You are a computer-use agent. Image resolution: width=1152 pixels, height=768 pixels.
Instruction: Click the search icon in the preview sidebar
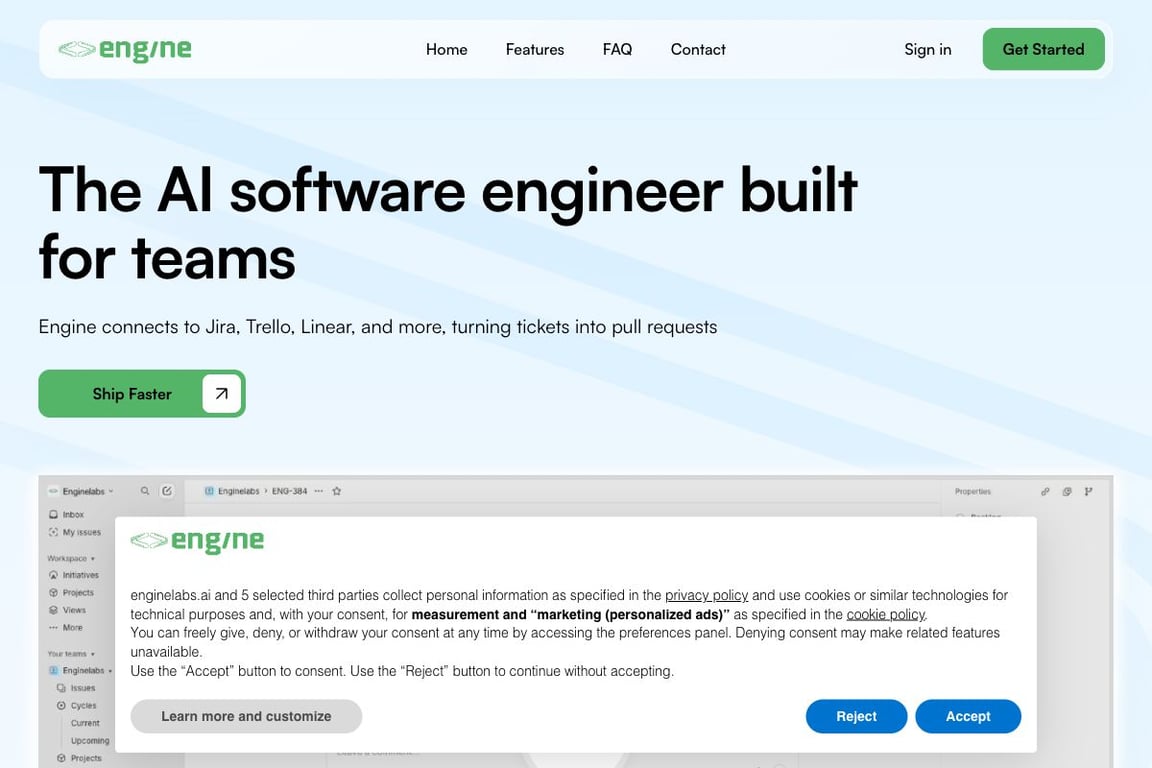click(x=145, y=491)
